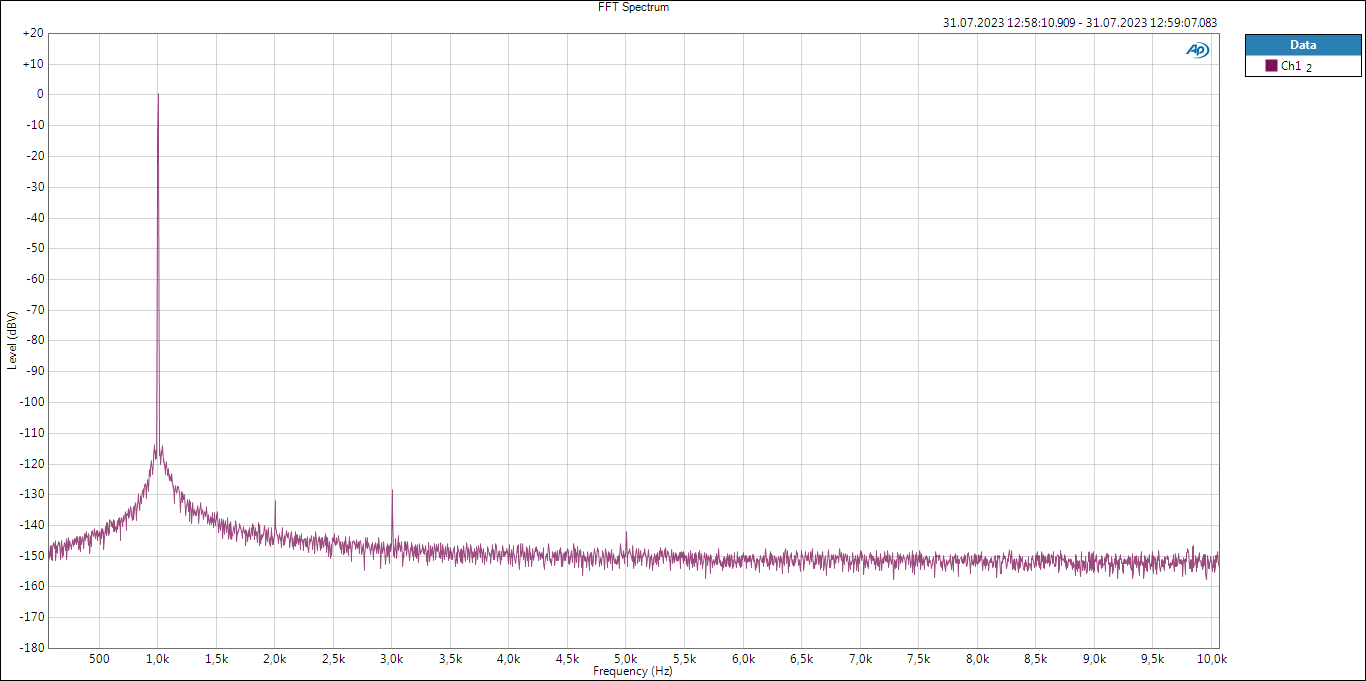Click the -80 level axis label
Viewport: 1366px width, 681px height.
[33, 340]
